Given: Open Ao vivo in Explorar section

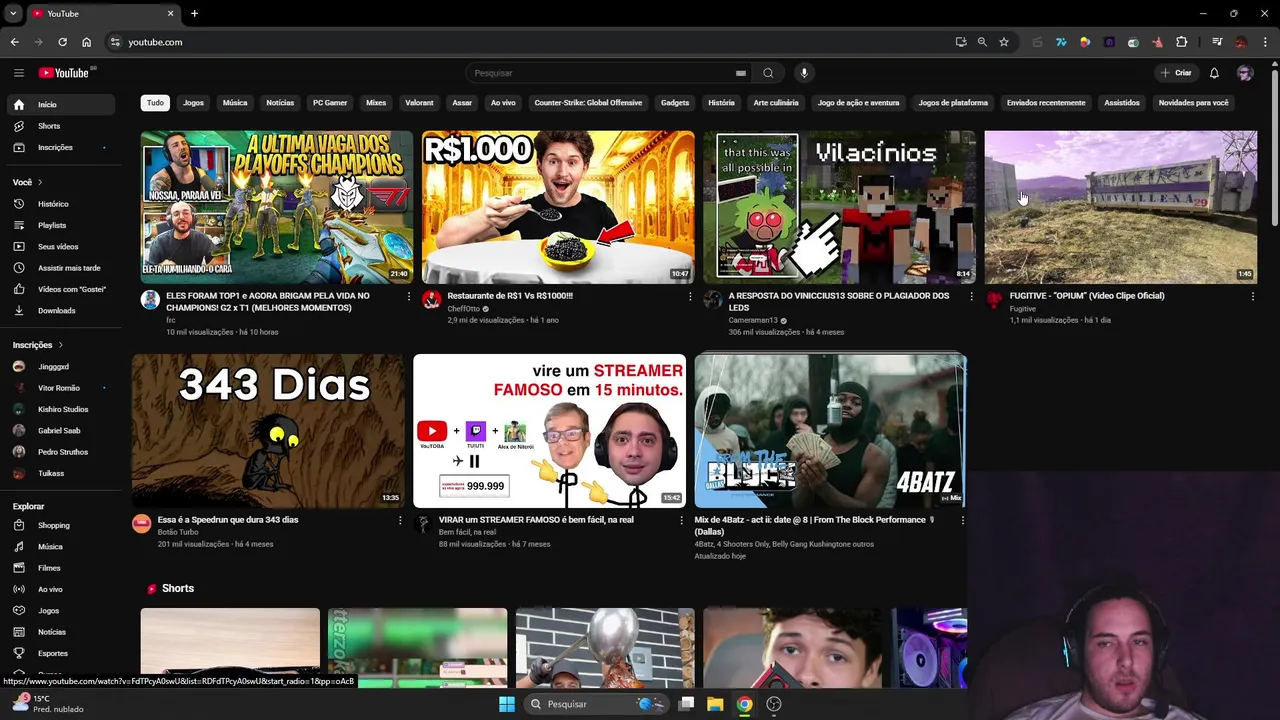Looking at the screenshot, I should point(60,589).
